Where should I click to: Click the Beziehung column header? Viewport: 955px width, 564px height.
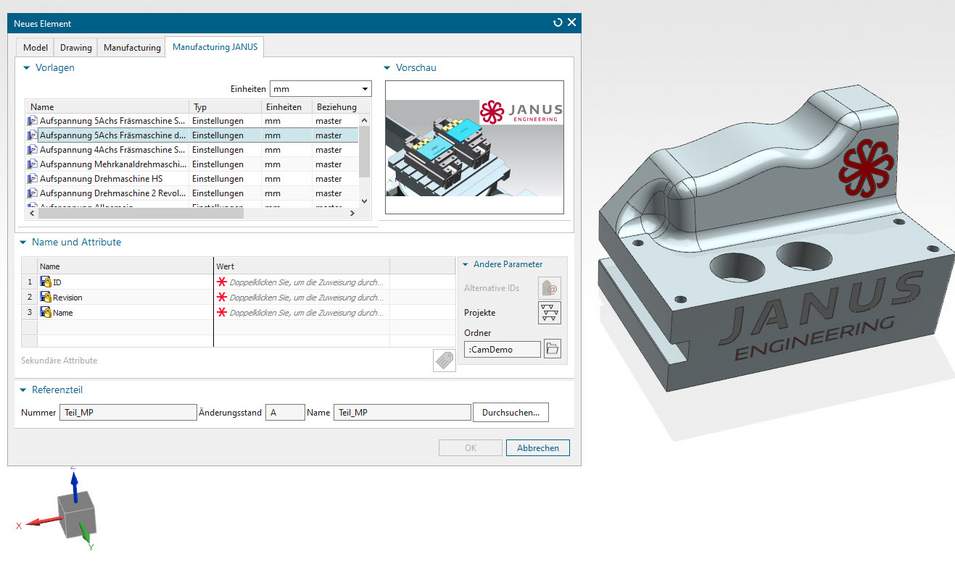click(336, 107)
